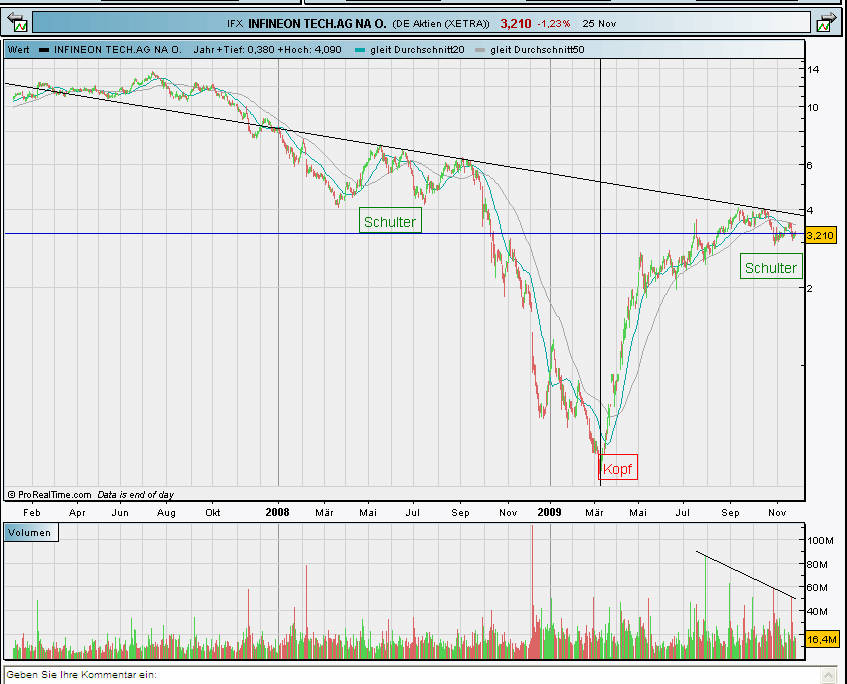Click the yellow 16,4M volume tag
The width and height of the screenshot is (847, 684).
(x=821, y=640)
